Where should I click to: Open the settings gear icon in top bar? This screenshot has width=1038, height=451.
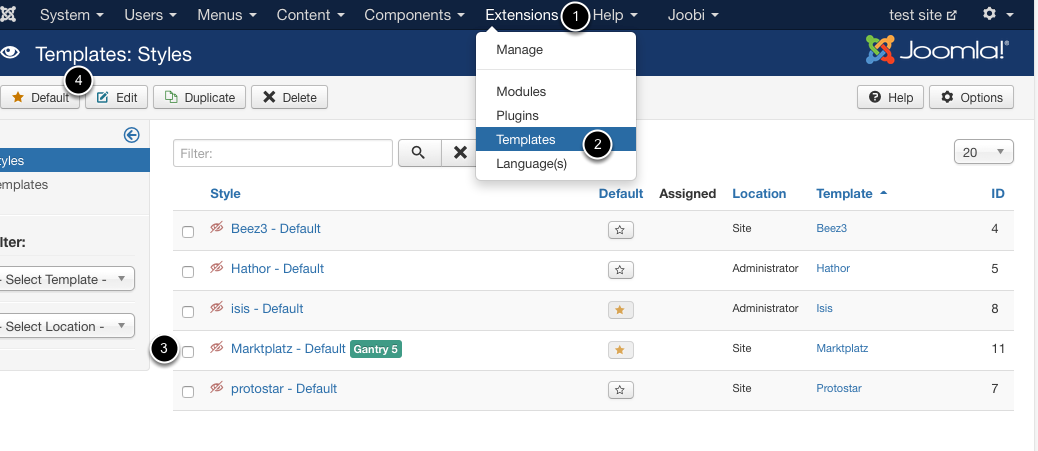tap(990, 14)
